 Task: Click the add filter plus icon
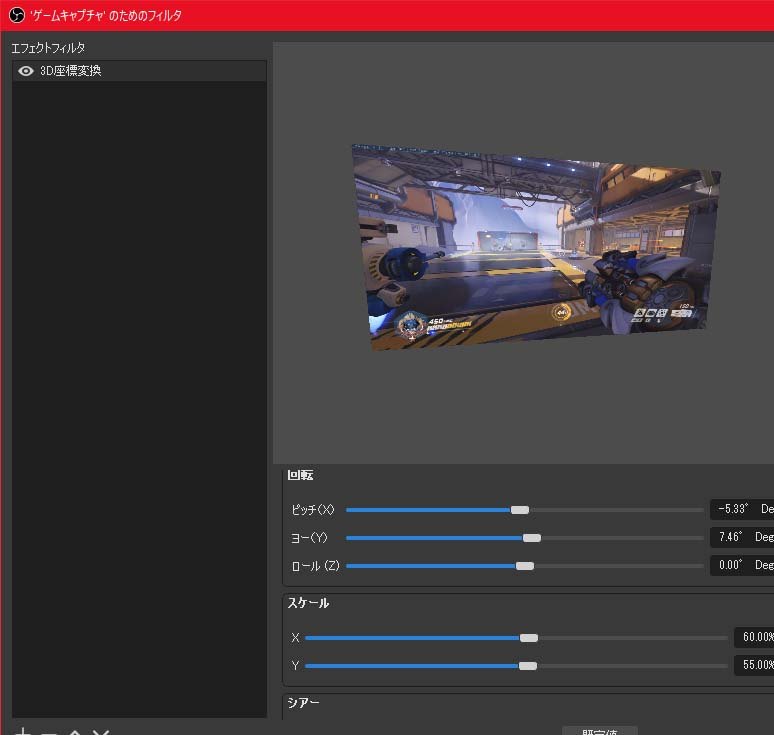[x=24, y=732]
